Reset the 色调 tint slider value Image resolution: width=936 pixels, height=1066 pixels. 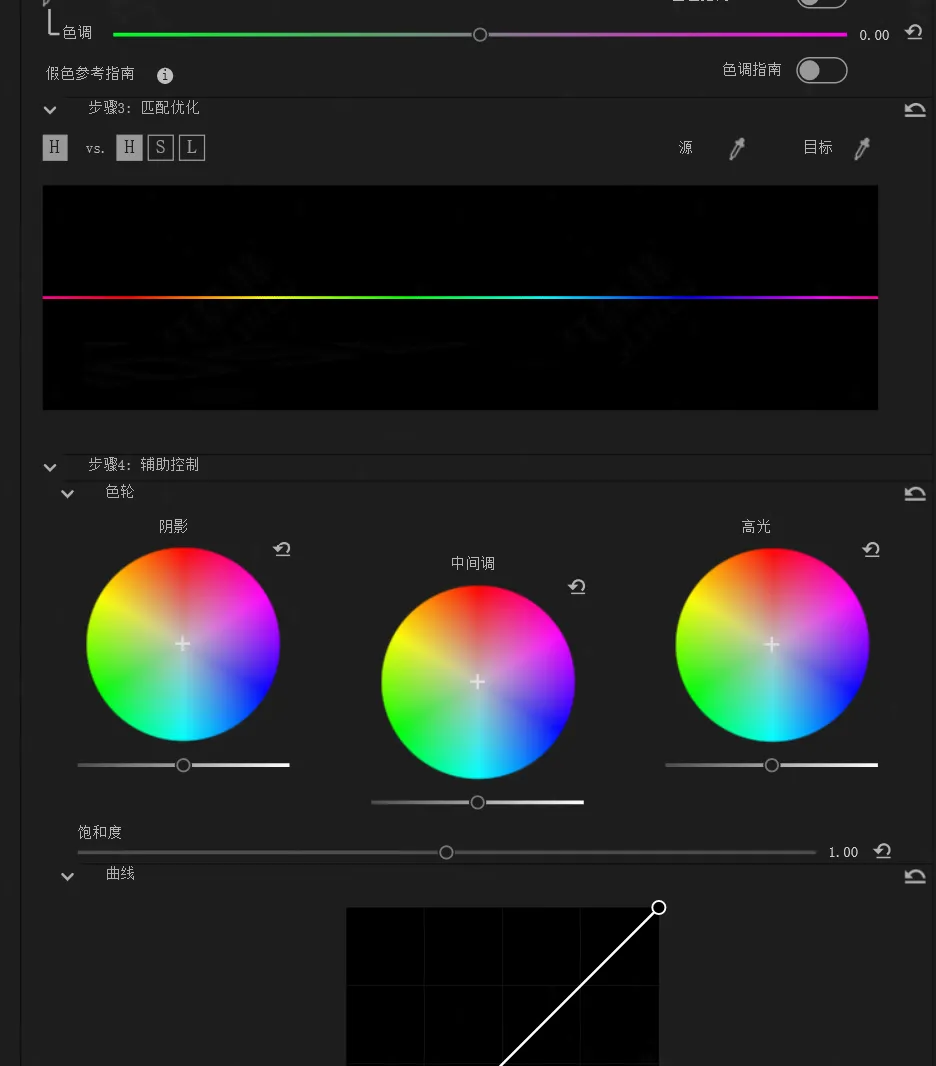coord(913,33)
